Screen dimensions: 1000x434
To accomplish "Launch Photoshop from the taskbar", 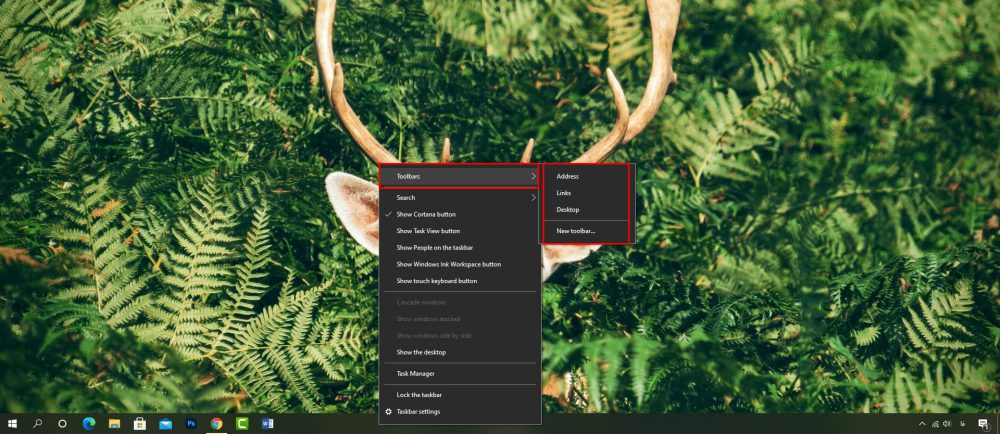I will point(191,424).
